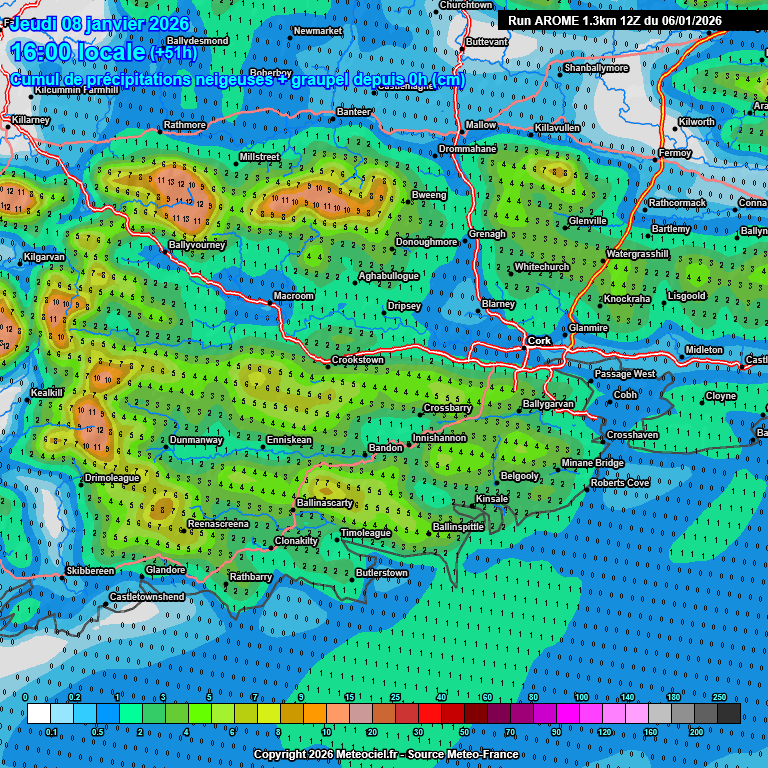
Task: Click the Cobh label
Action: (625, 395)
